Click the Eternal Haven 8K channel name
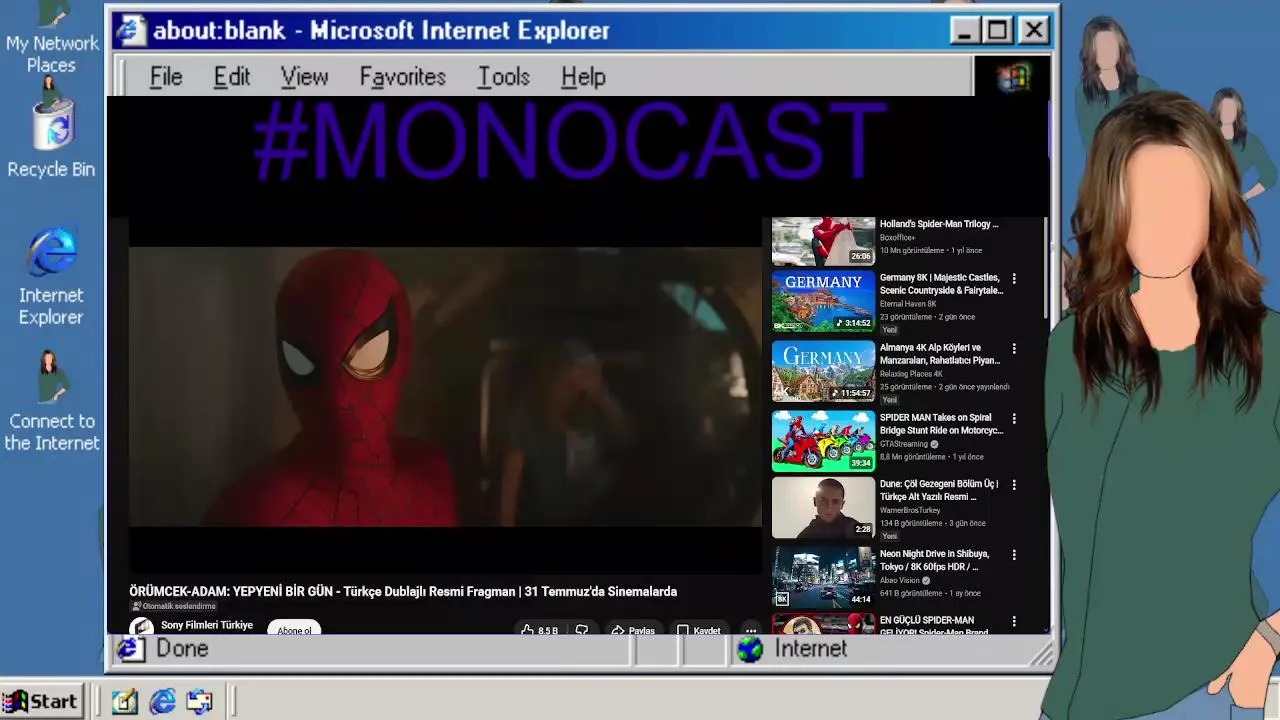Screen dimensions: 1280x720 click(908, 304)
